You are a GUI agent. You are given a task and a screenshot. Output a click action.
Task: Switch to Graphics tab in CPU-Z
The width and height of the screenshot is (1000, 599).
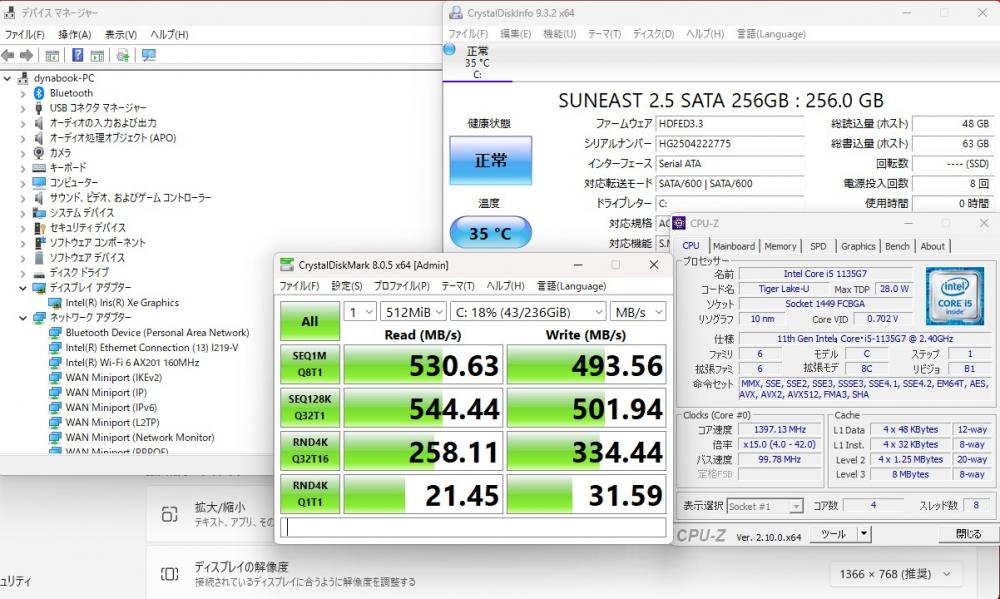(x=858, y=246)
